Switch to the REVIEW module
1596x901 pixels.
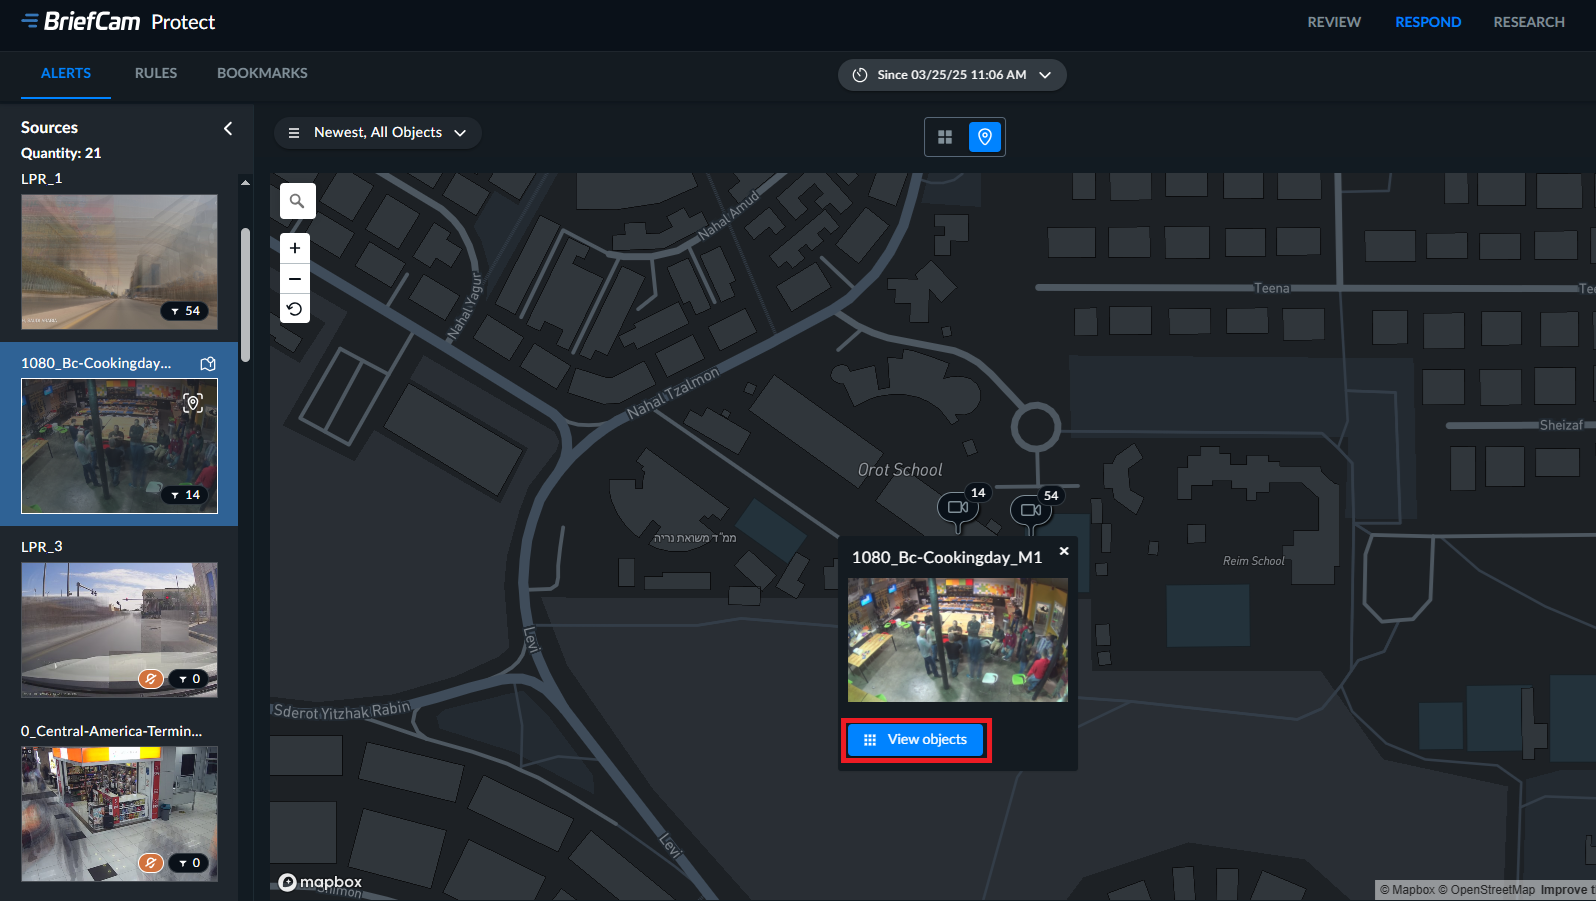(x=1334, y=22)
